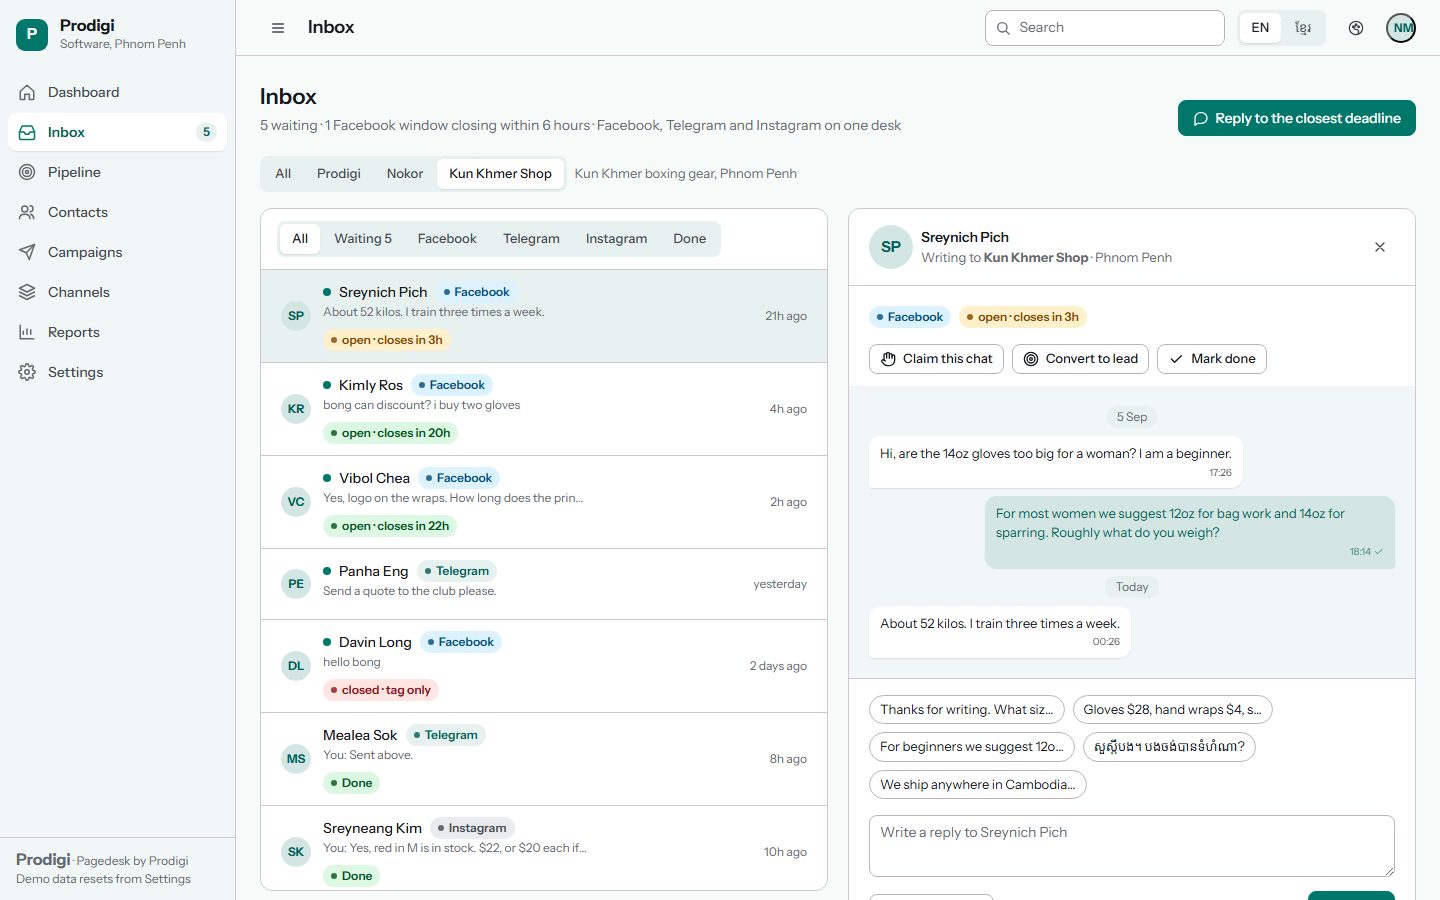Close the Sreynich Pich conversation panel
This screenshot has width=1440, height=900.
1380,247
